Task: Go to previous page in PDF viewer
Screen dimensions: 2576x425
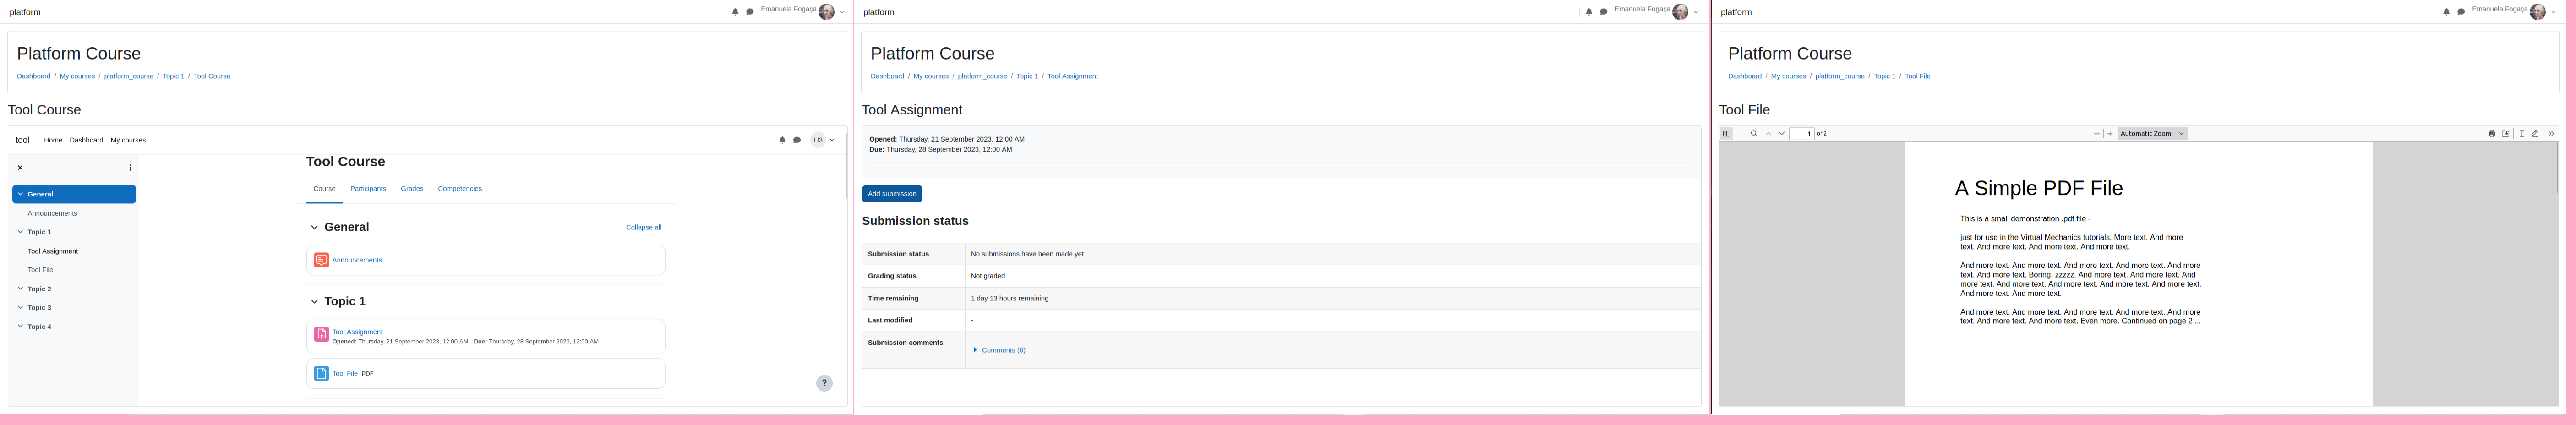Action: point(1768,134)
